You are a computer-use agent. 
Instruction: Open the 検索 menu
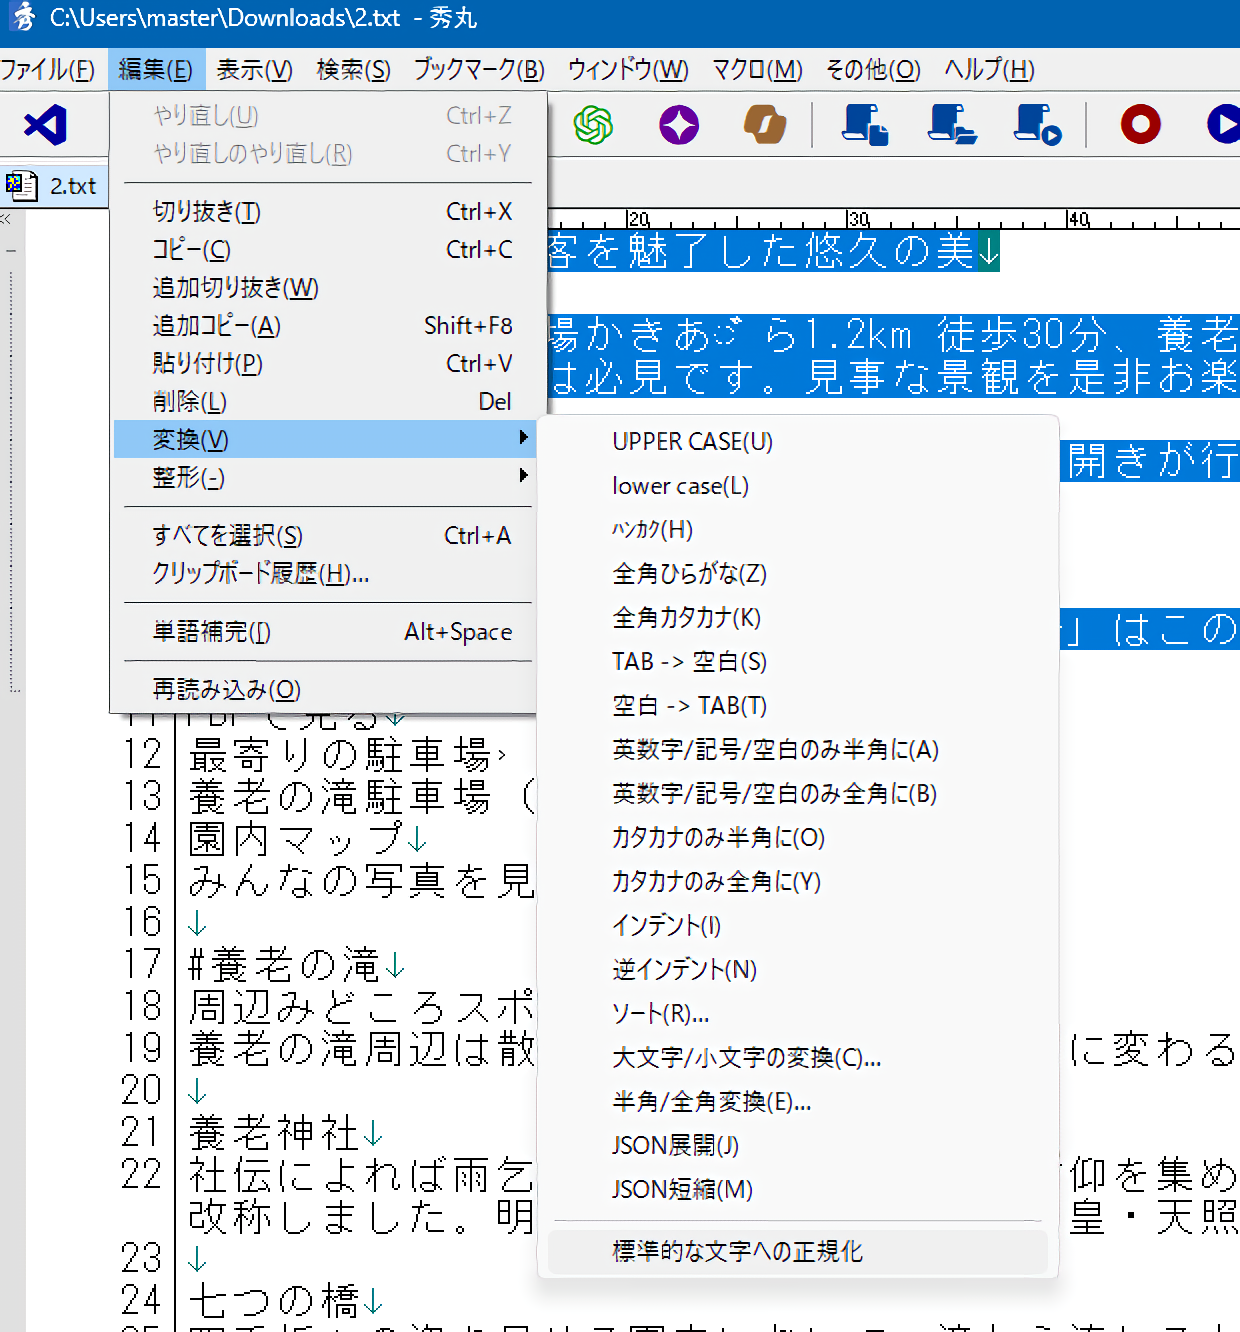click(353, 70)
